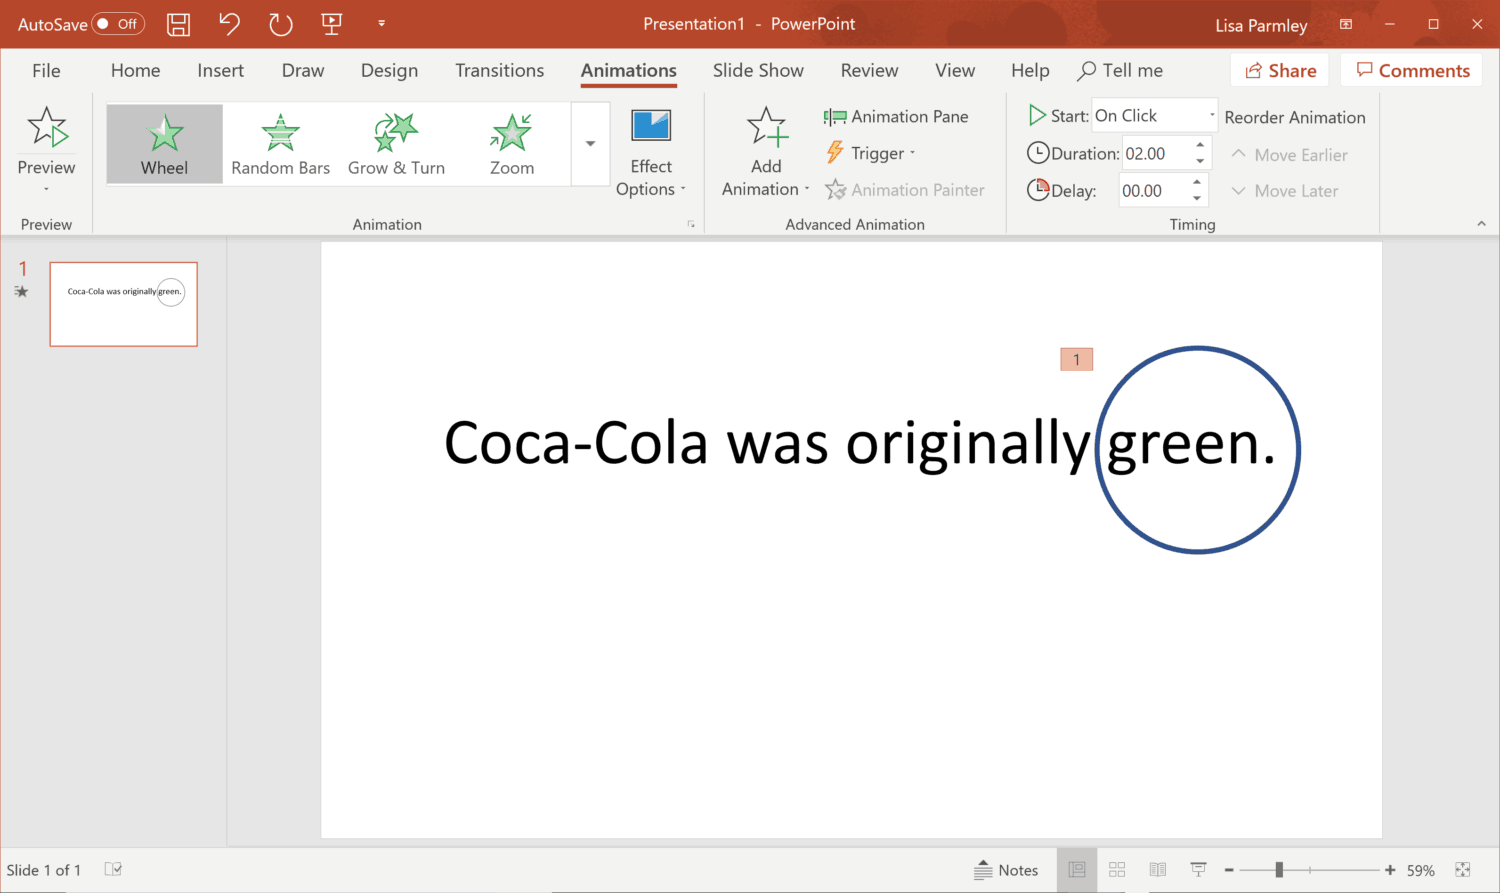Click zoom in plus button
1500x893 pixels.
[1390, 870]
